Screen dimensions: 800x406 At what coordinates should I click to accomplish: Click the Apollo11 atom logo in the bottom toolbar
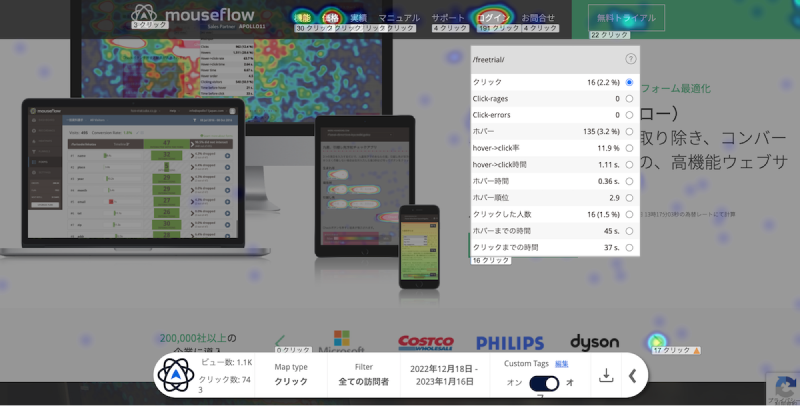[x=176, y=375]
